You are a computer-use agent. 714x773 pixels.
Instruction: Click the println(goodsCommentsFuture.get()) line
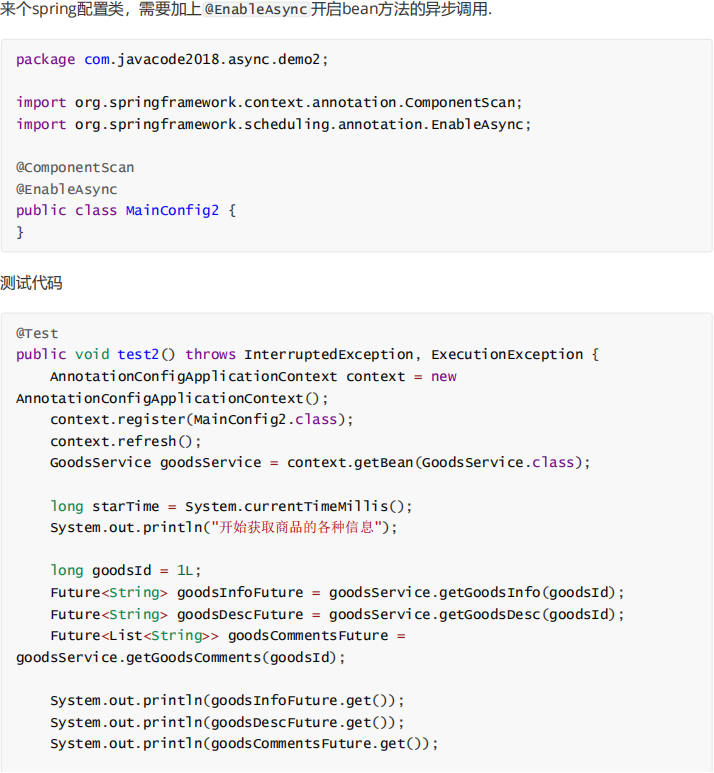pos(244,744)
